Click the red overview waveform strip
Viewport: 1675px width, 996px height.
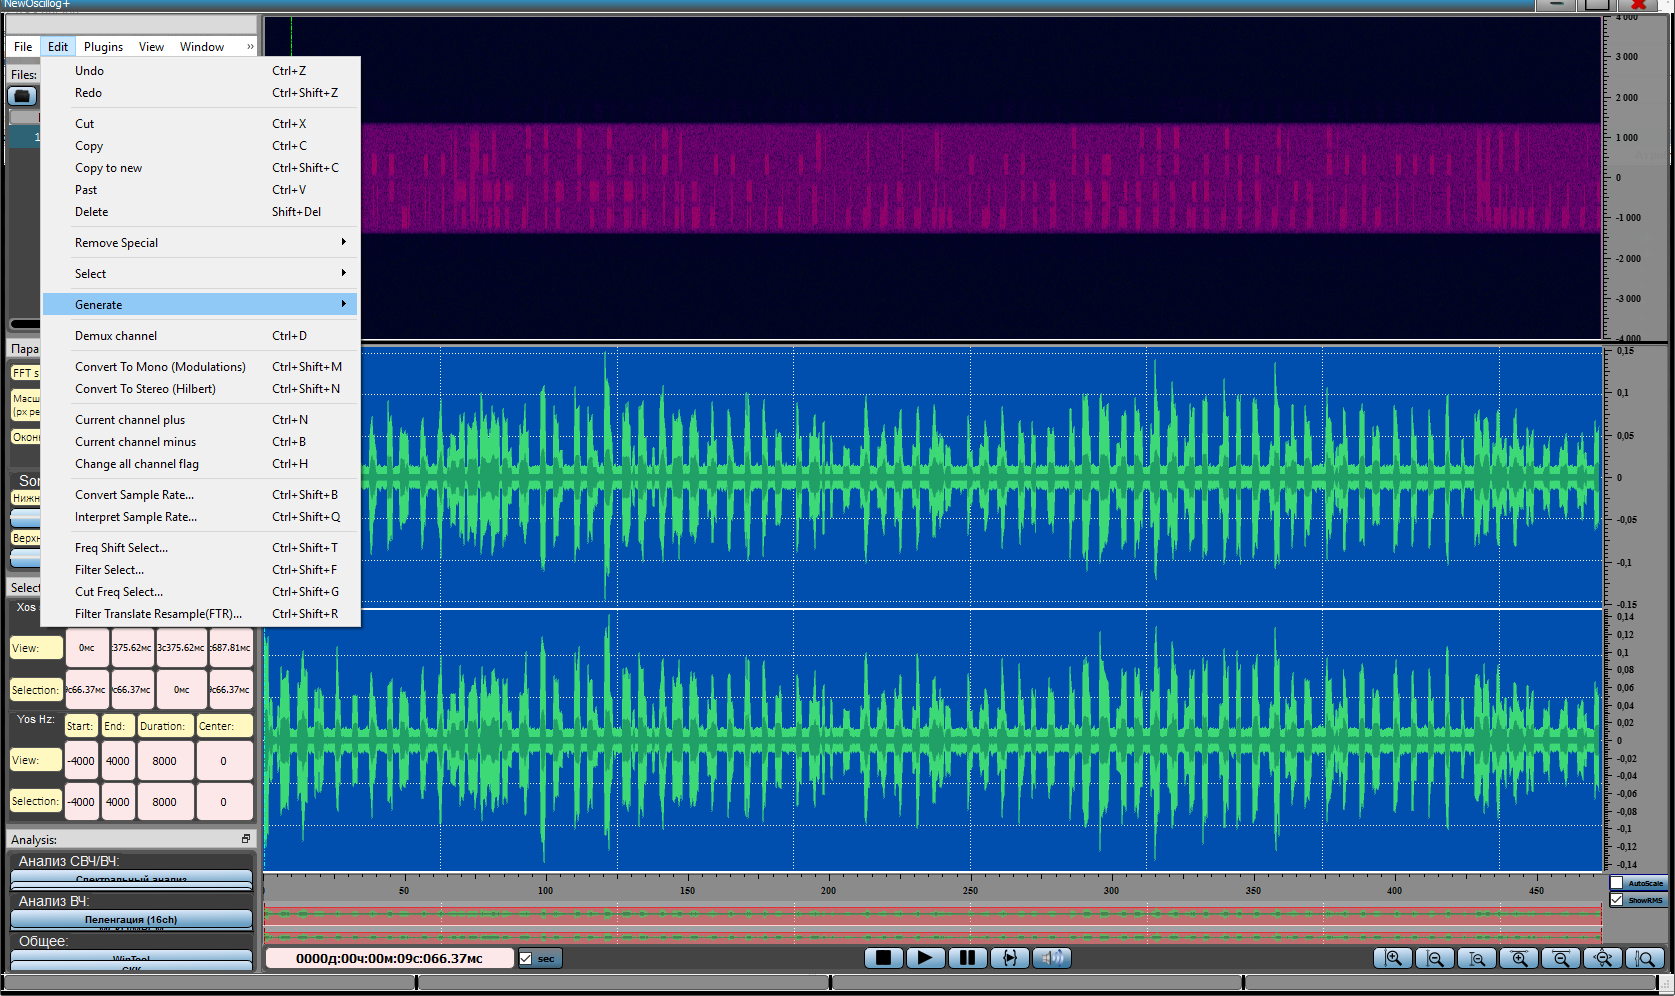pyautogui.click(x=932, y=925)
